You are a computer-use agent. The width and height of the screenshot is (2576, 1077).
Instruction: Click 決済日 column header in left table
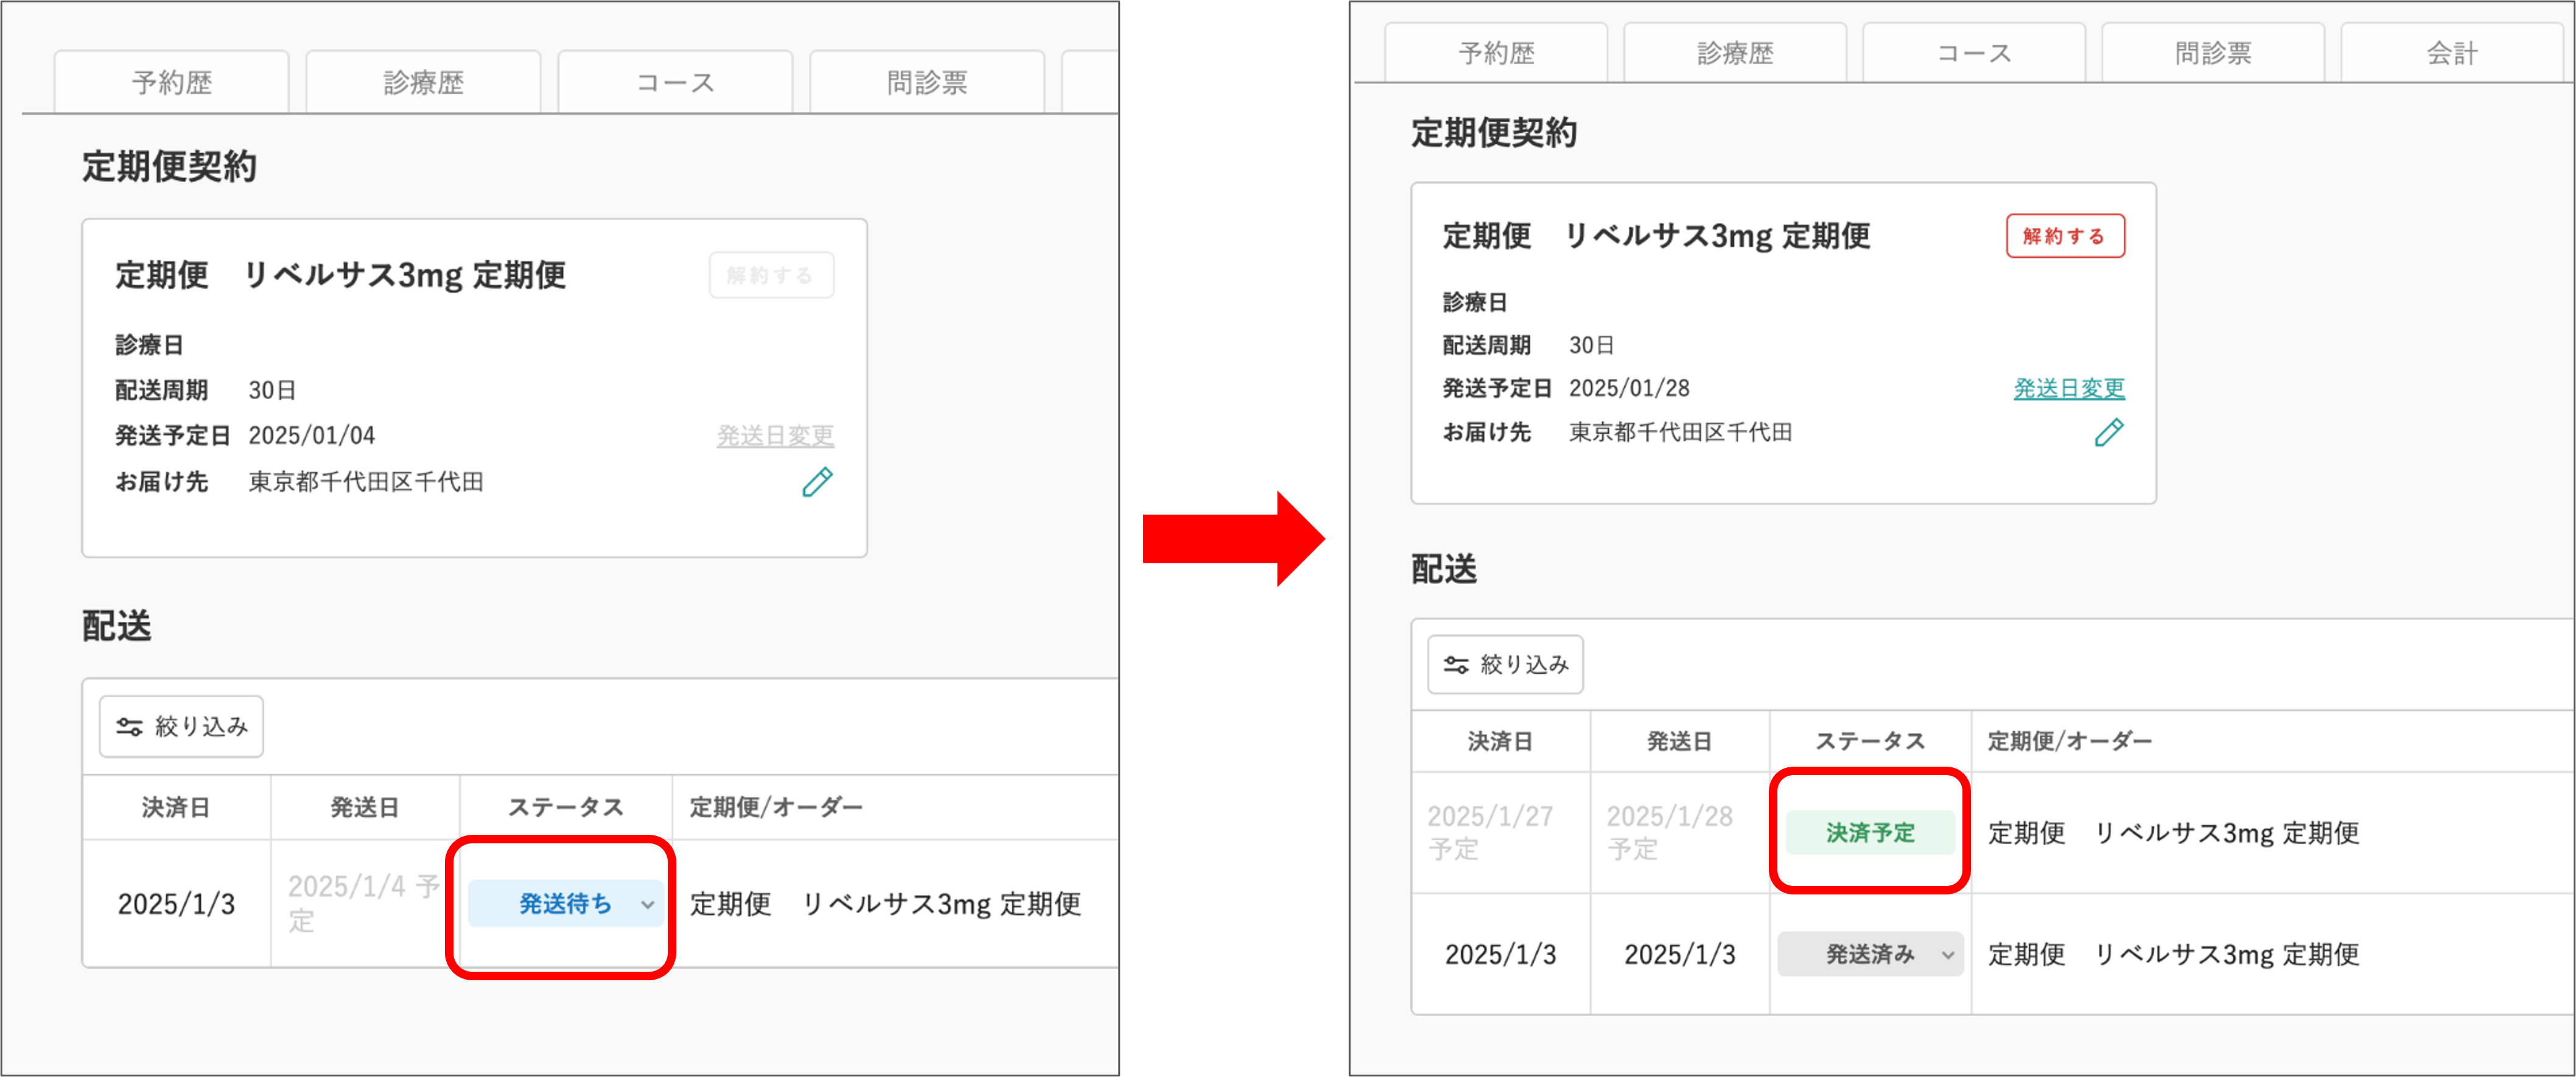[176, 807]
